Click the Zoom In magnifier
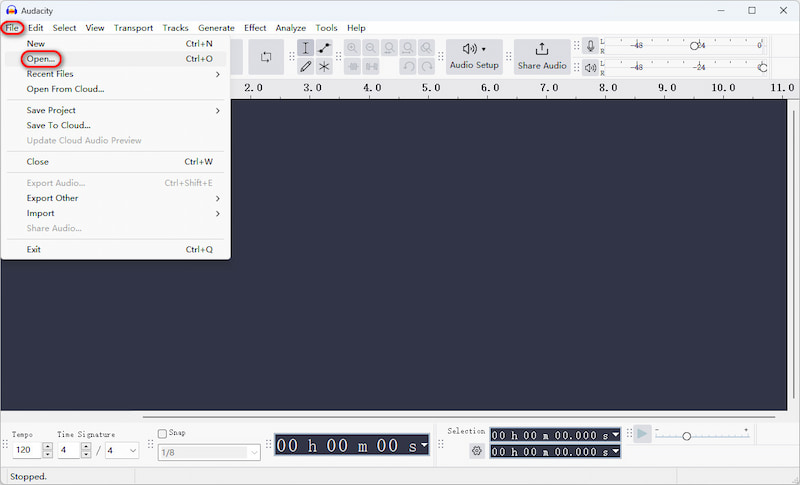The height and width of the screenshot is (485, 800). click(x=352, y=48)
